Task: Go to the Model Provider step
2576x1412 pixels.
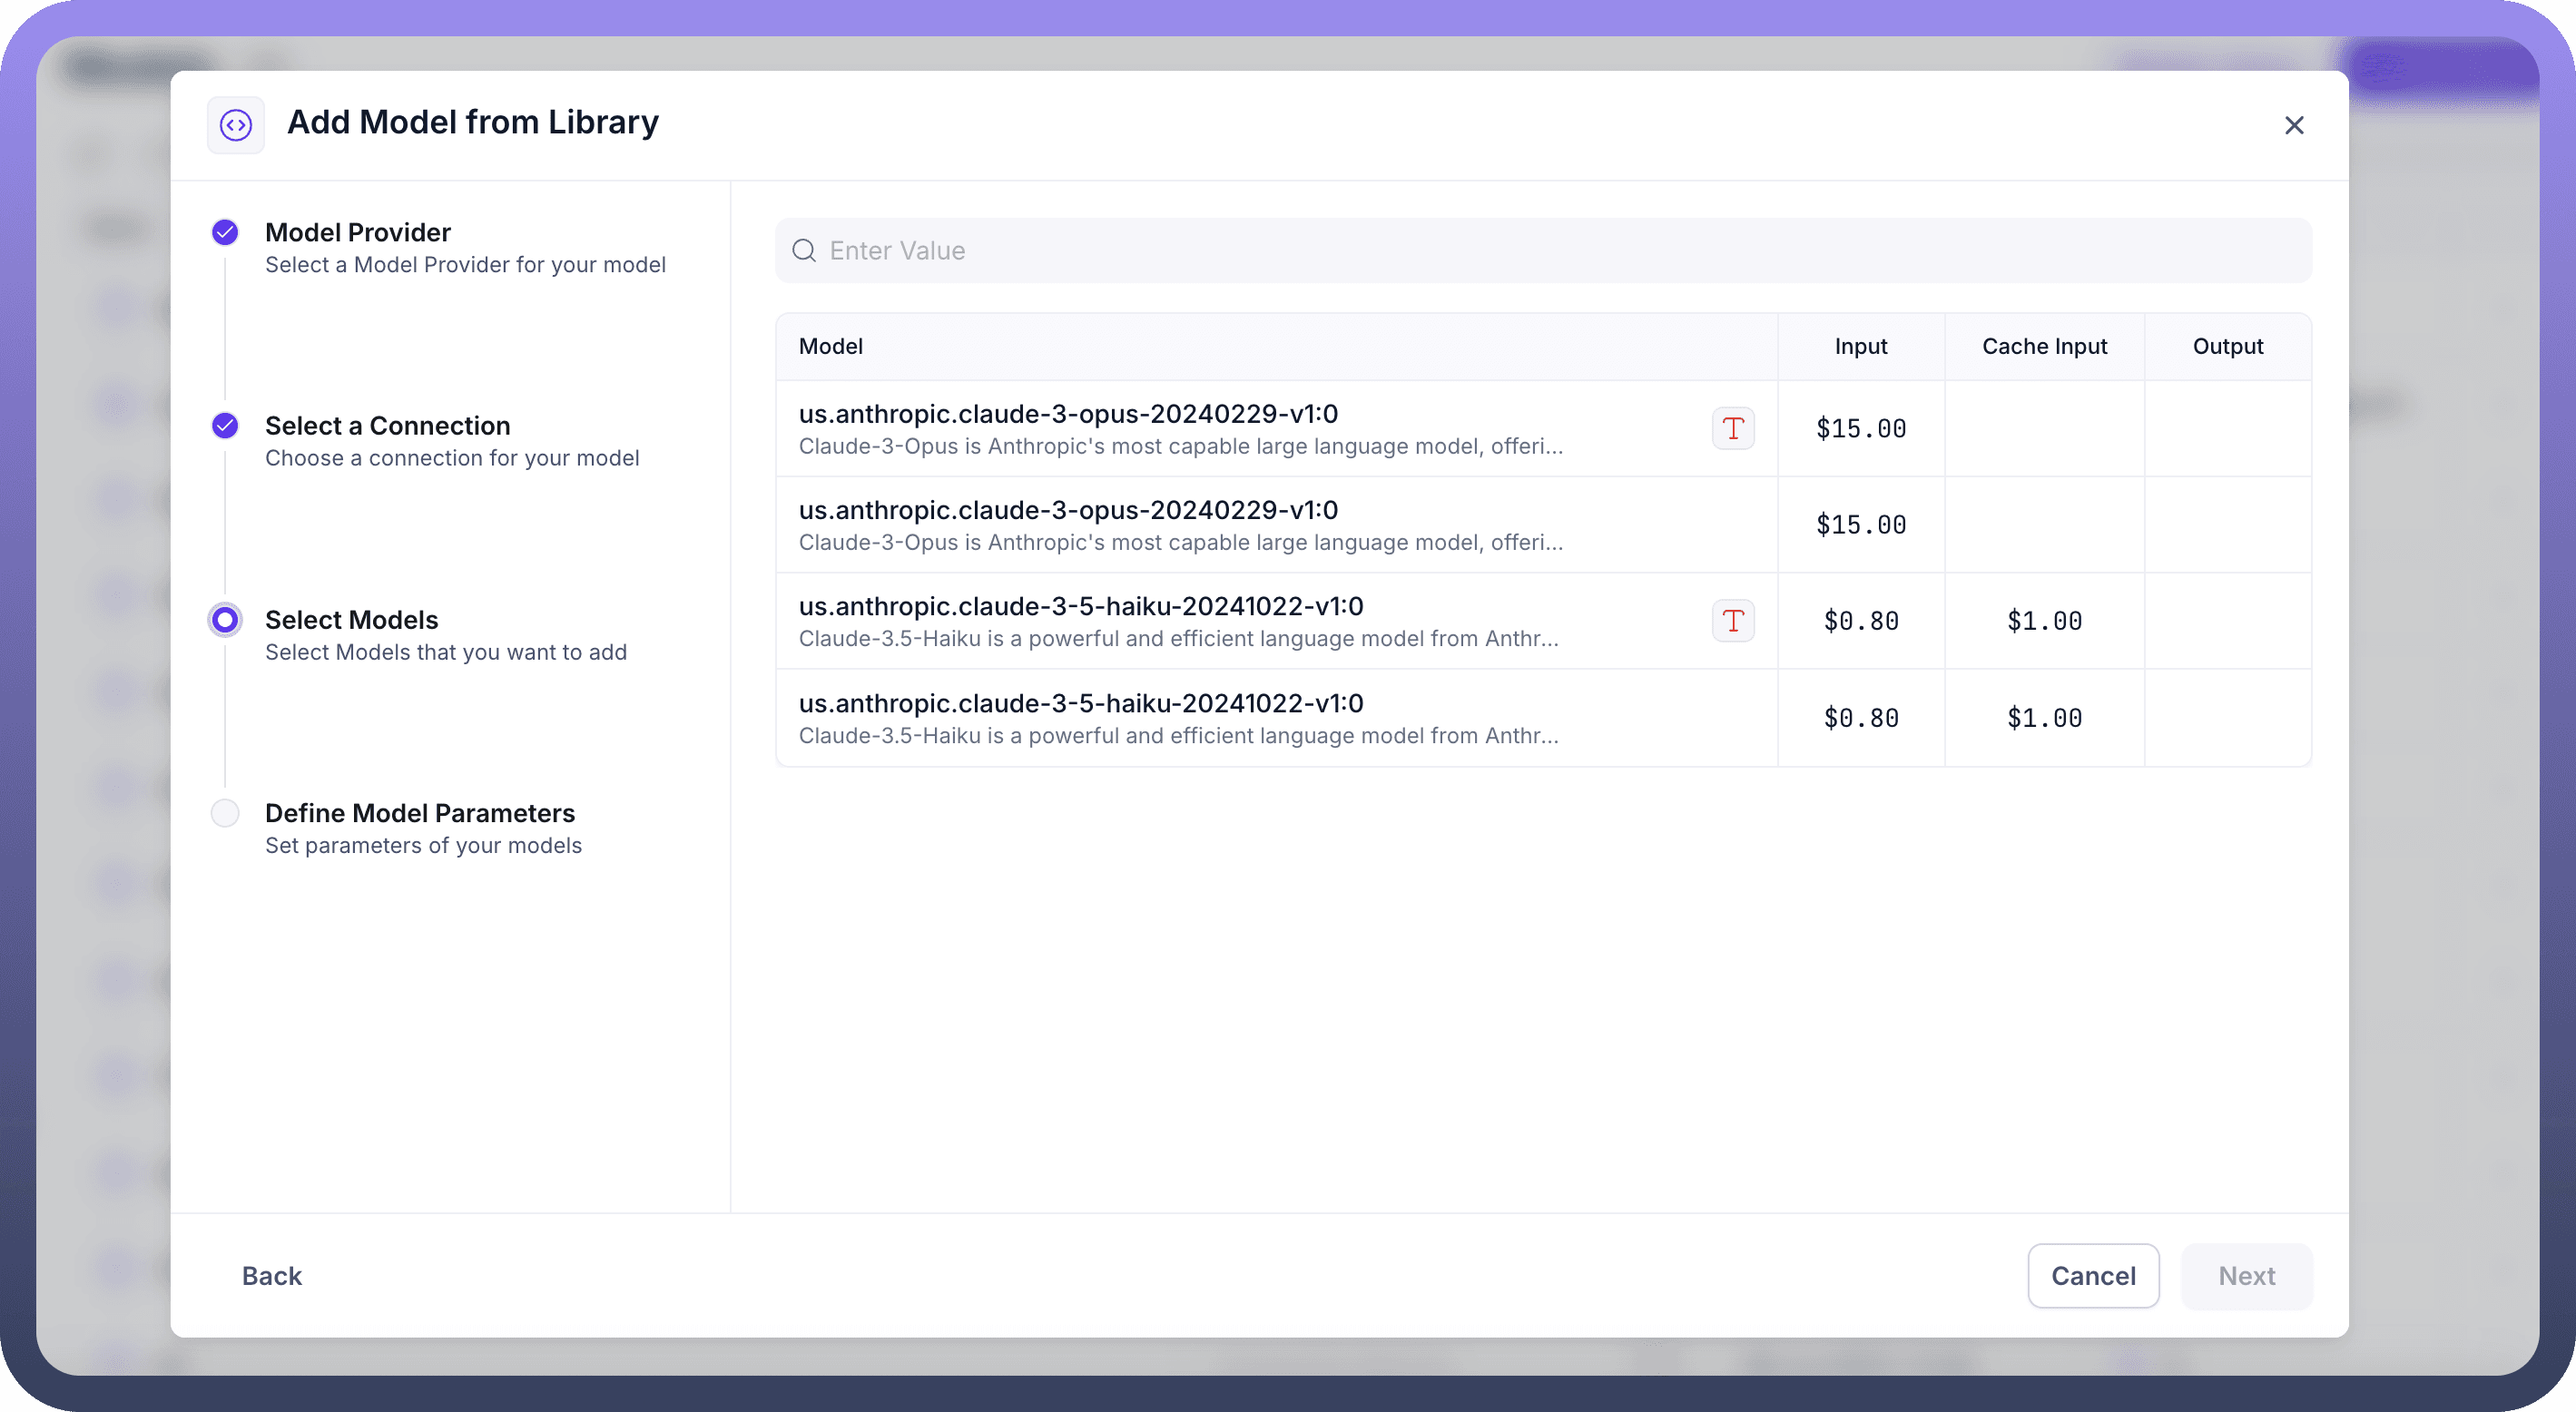Action: 358,233
